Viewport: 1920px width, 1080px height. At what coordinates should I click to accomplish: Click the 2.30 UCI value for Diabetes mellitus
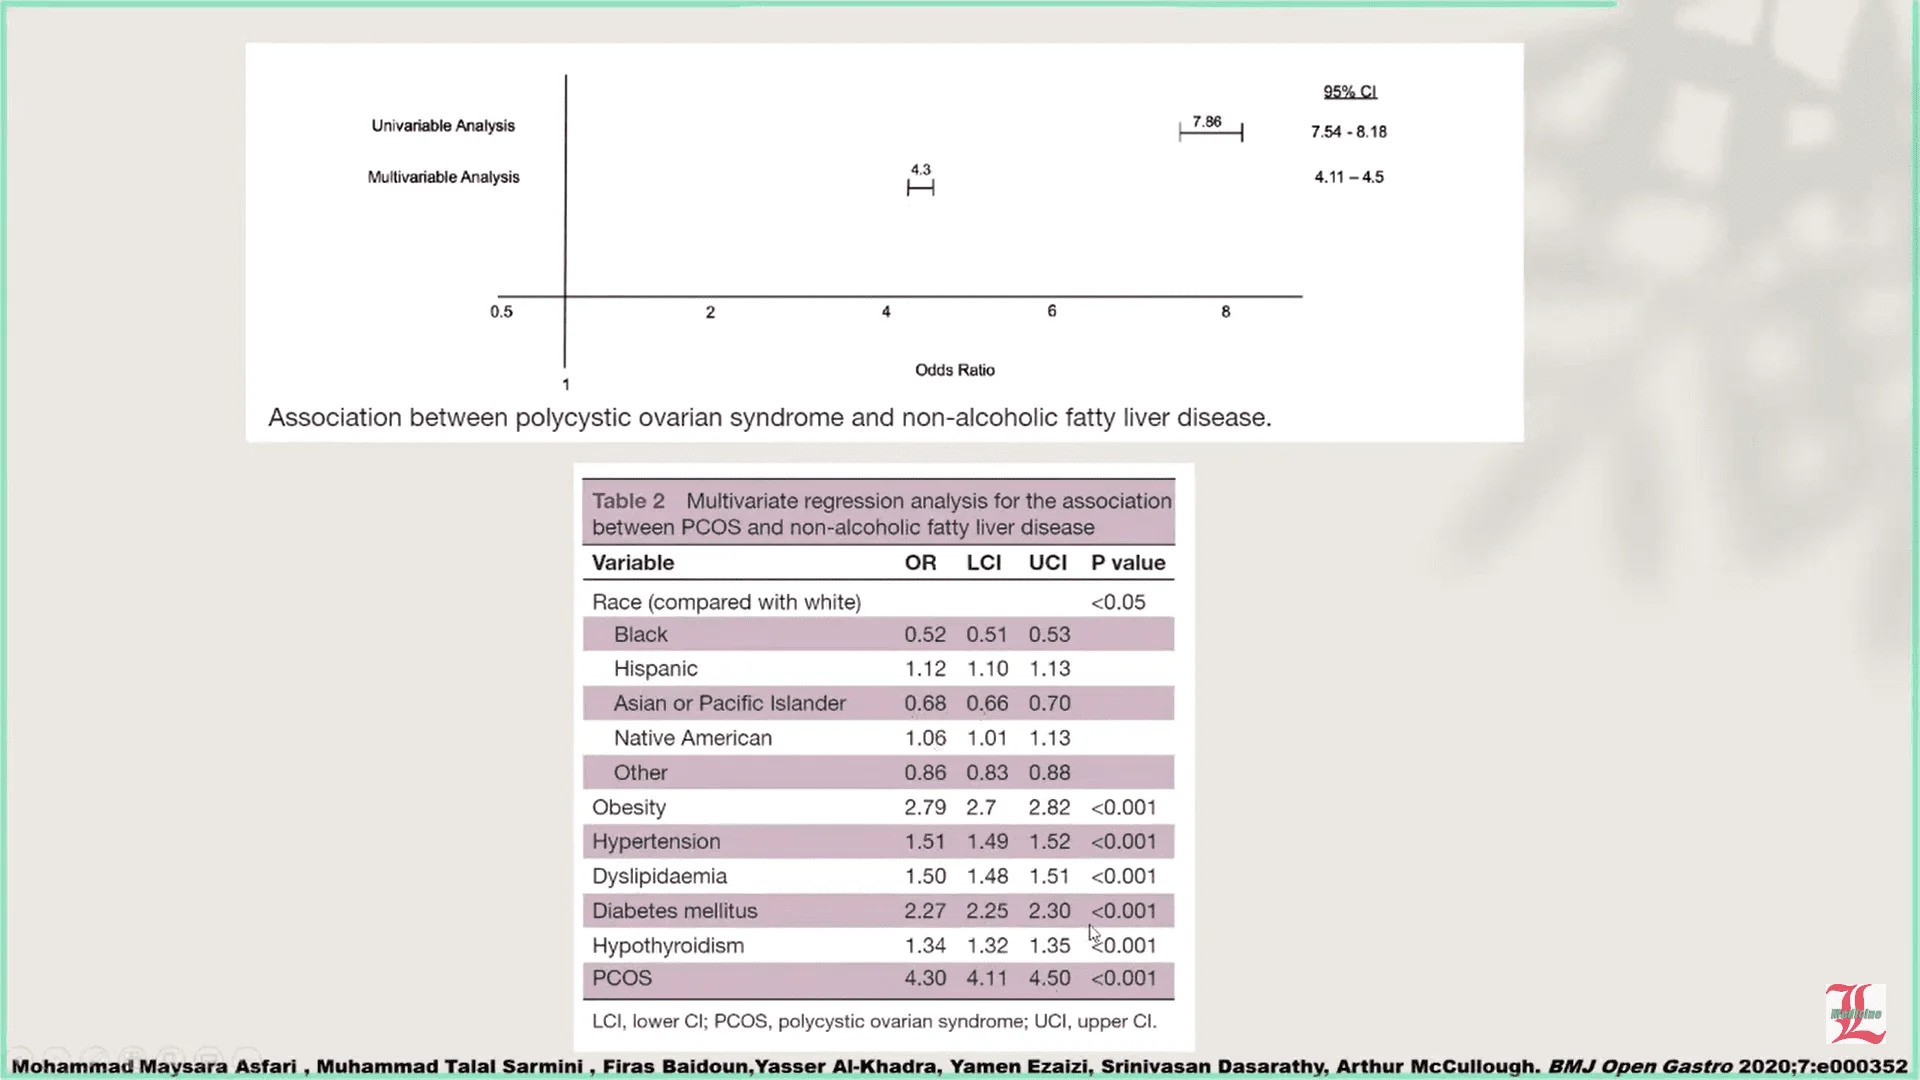1049,911
